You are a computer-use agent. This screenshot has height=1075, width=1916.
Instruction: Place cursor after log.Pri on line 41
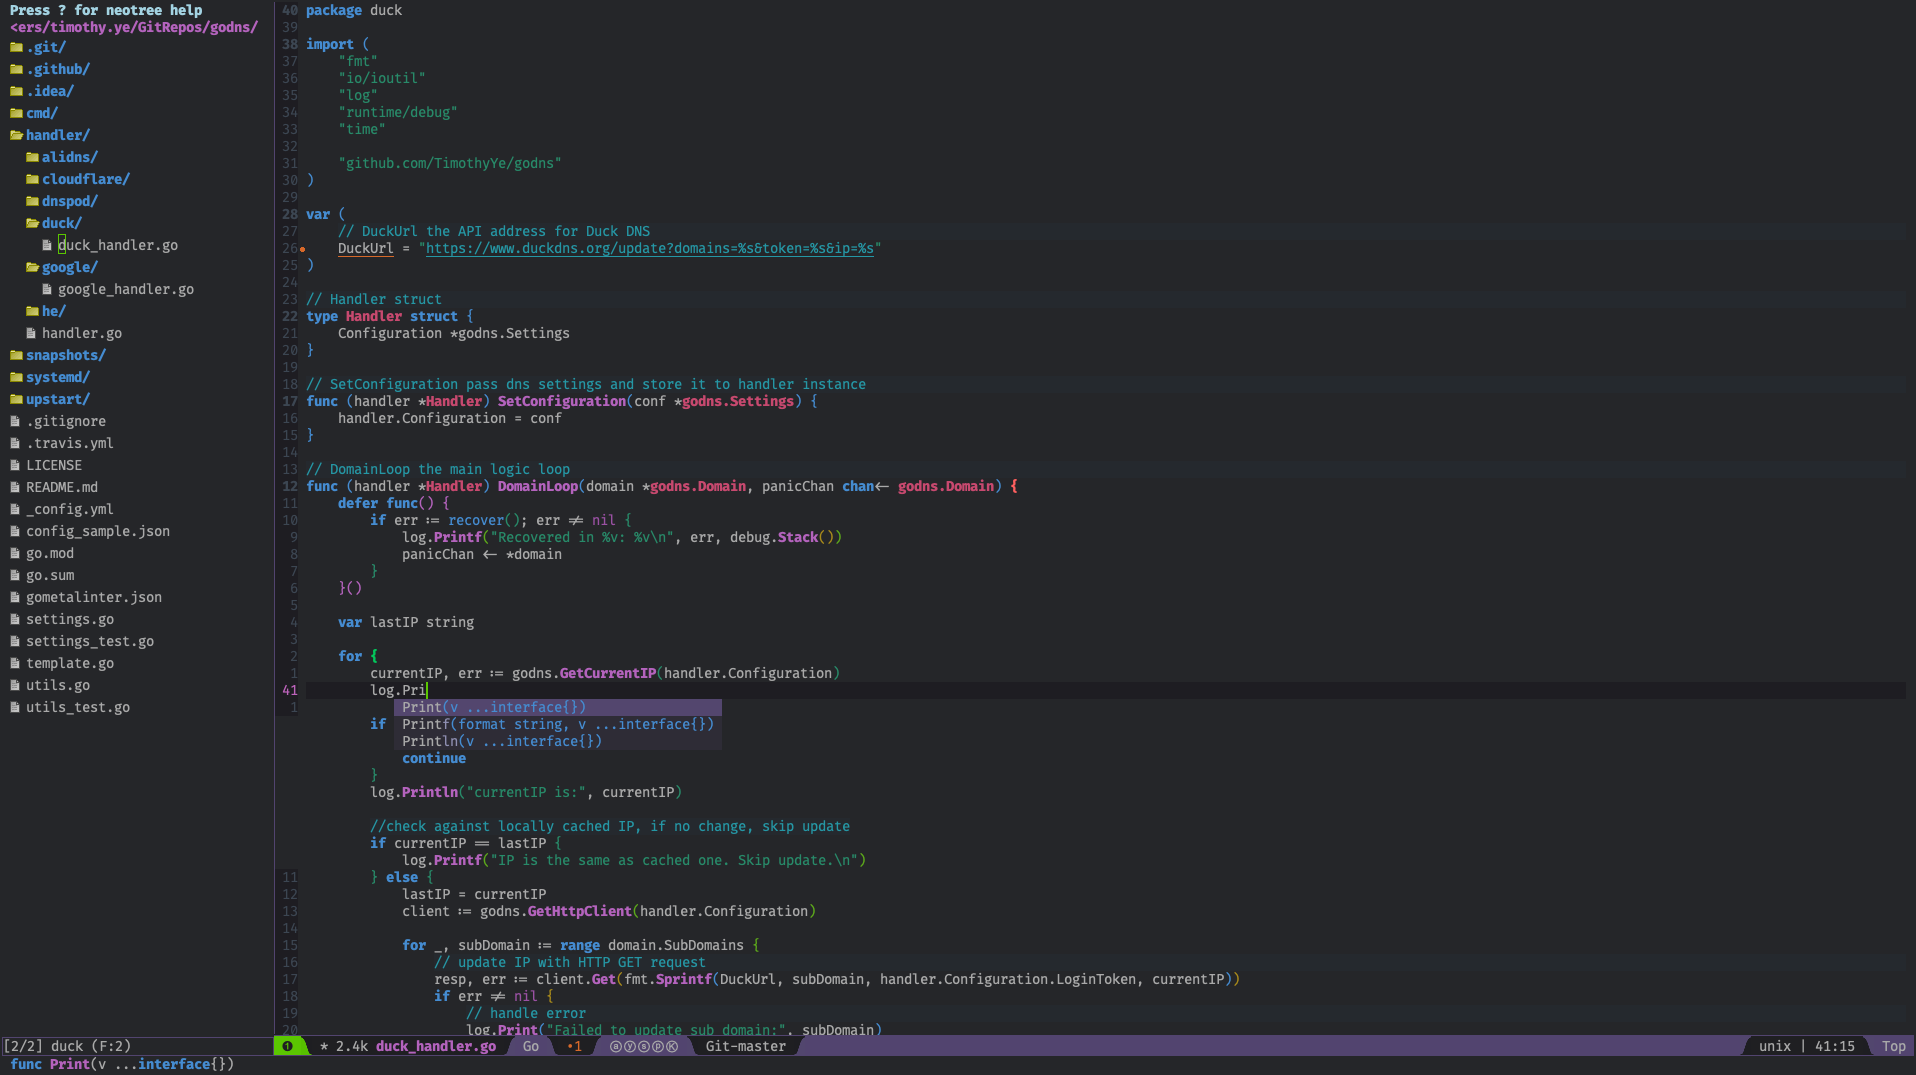(428, 690)
